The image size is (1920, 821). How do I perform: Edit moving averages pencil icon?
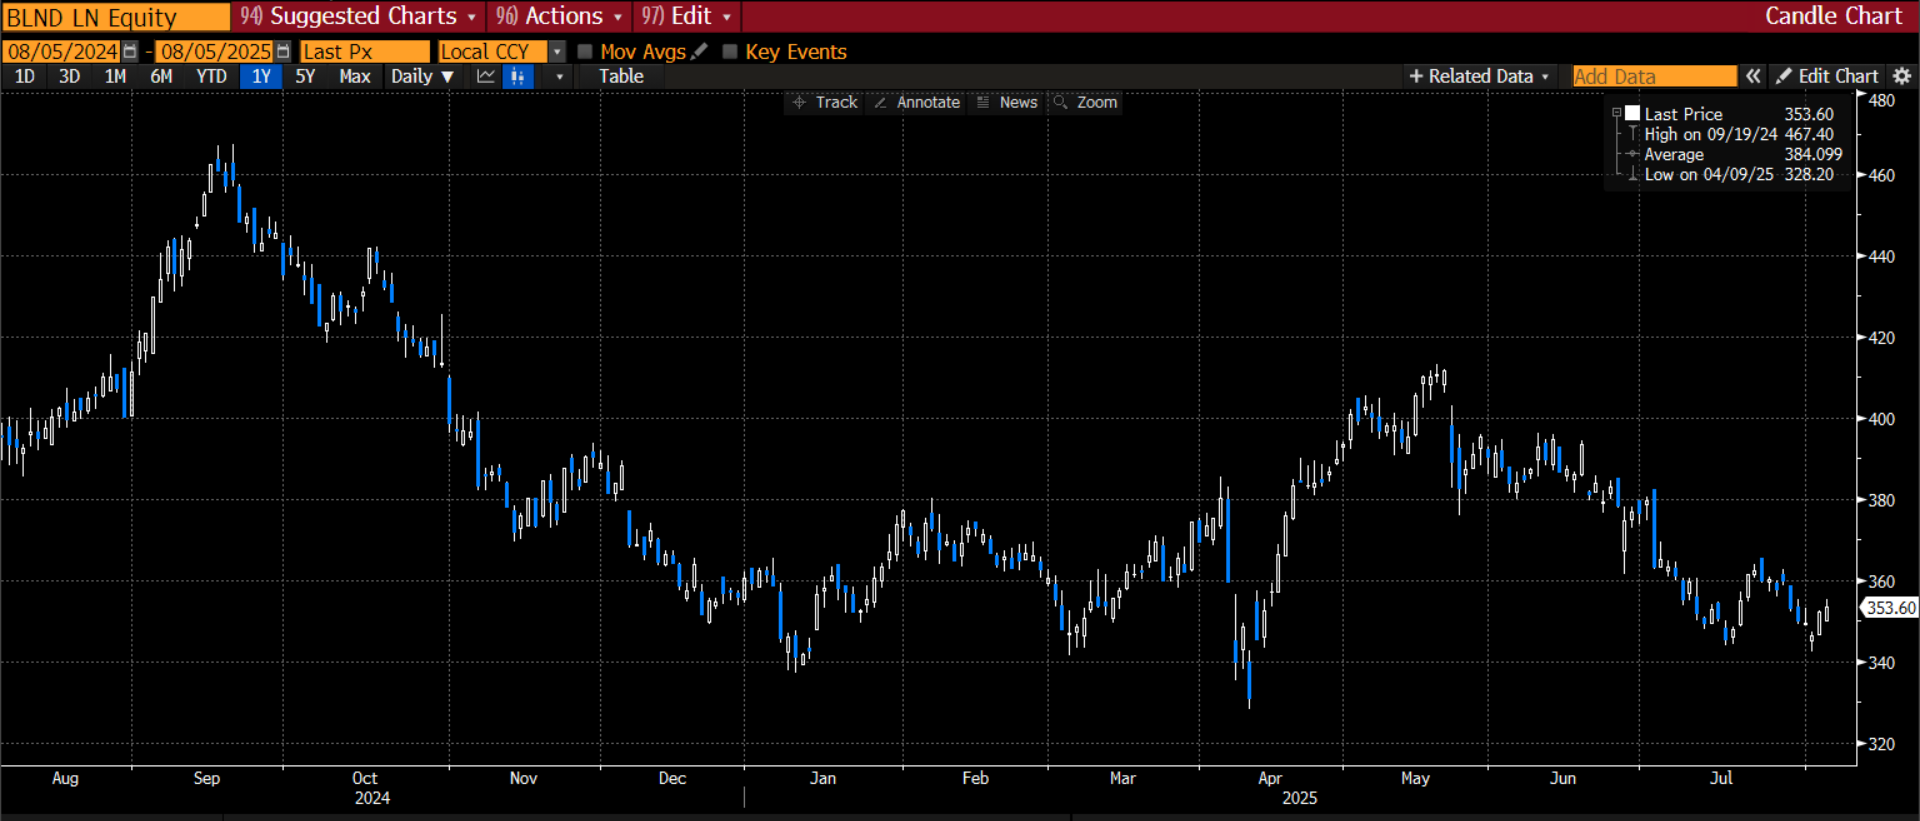pyautogui.click(x=700, y=51)
